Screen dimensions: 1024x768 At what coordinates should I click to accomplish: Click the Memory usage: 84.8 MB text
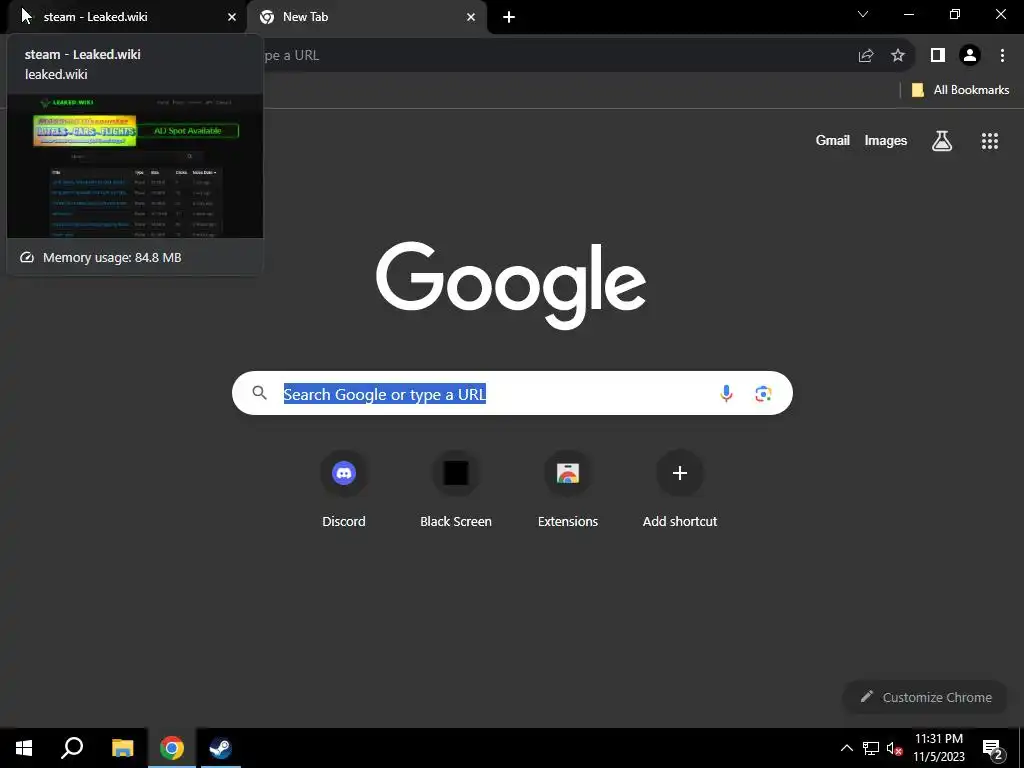click(x=112, y=257)
